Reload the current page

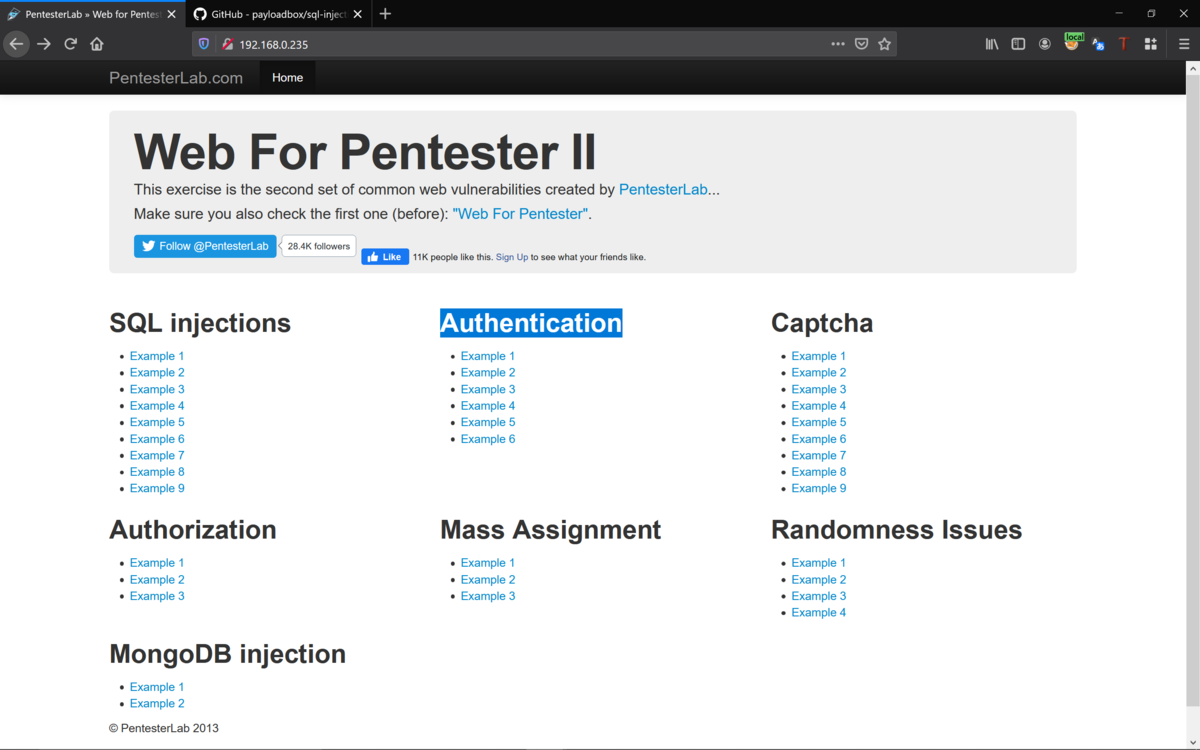tap(71, 44)
